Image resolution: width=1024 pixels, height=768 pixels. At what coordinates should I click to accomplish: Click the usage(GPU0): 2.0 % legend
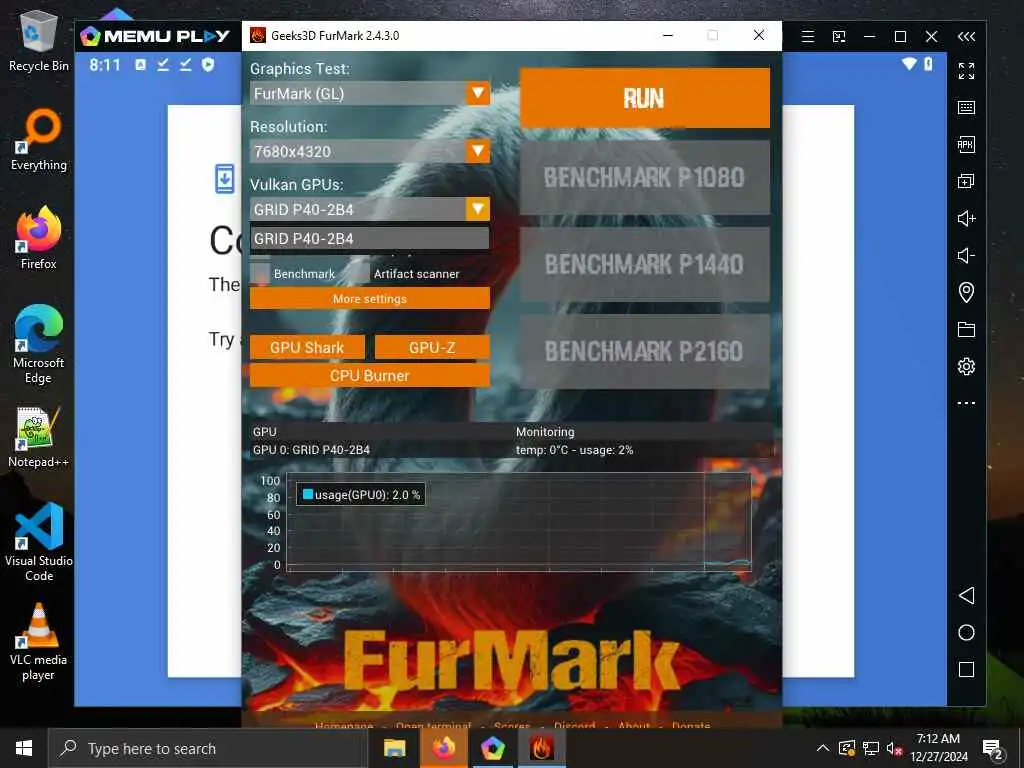360,495
